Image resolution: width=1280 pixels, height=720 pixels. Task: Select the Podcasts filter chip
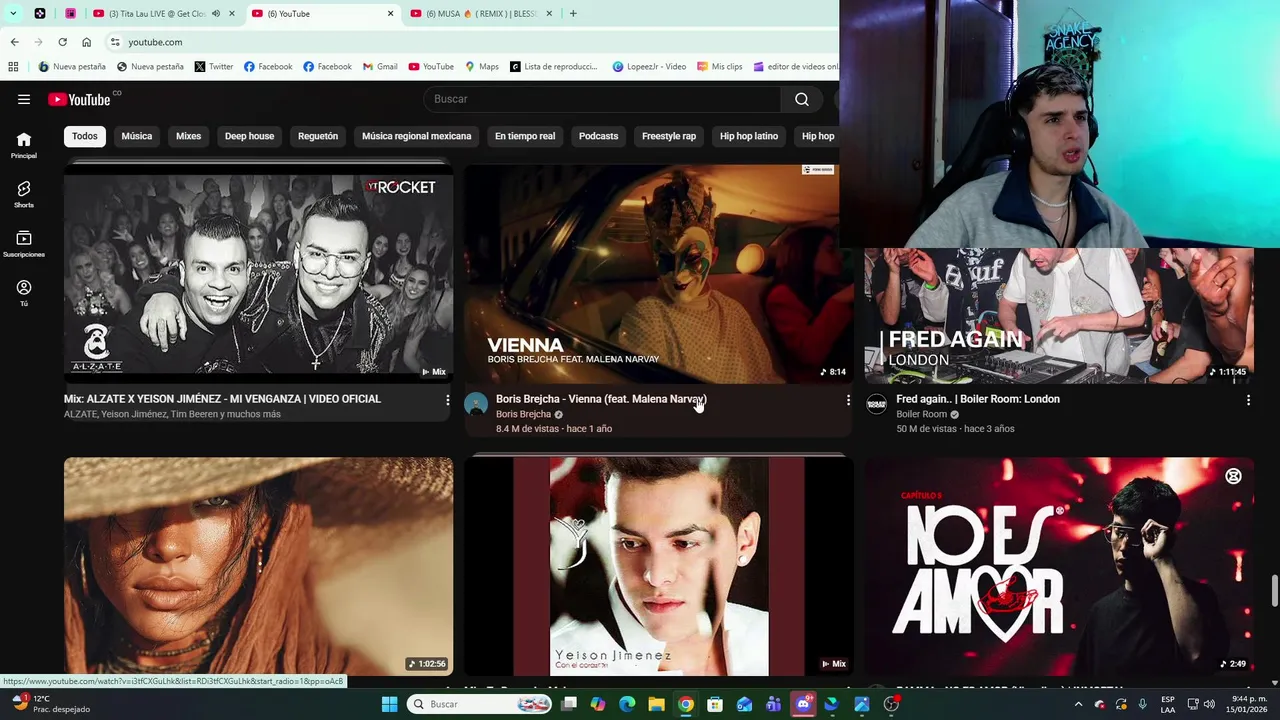point(598,136)
